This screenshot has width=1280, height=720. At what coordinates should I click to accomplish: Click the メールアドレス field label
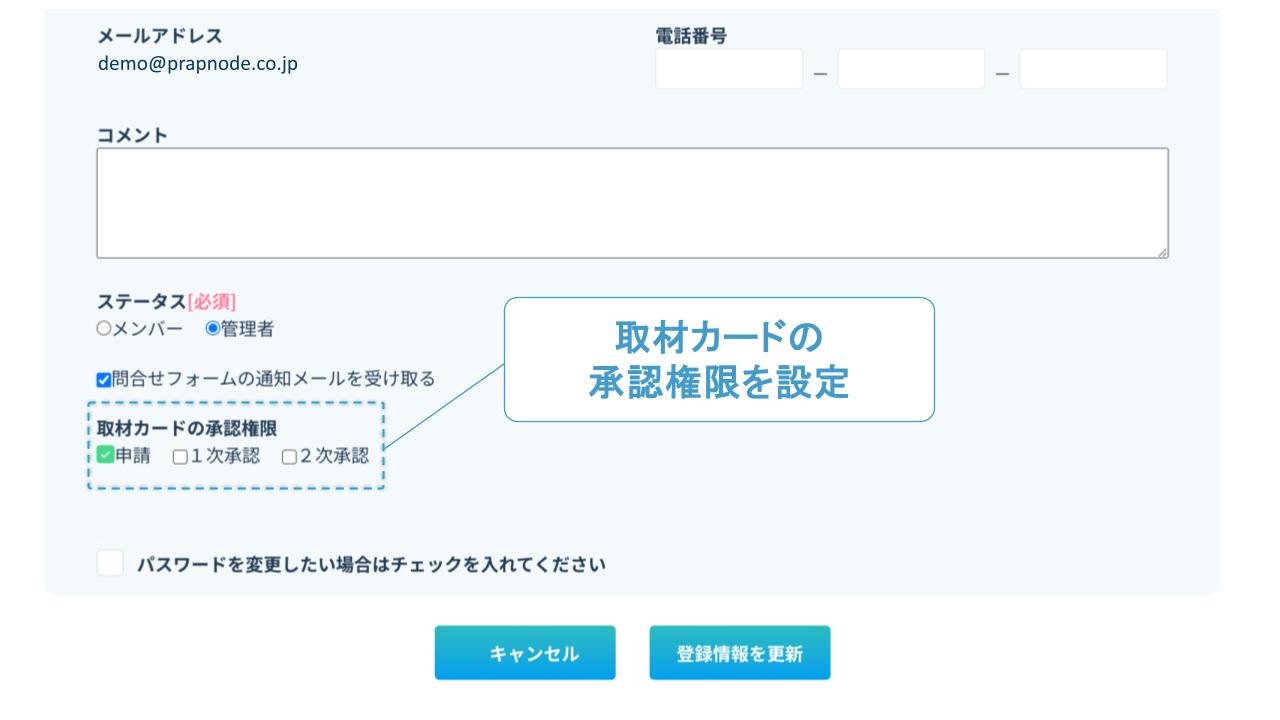pyautogui.click(x=159, y=37)
